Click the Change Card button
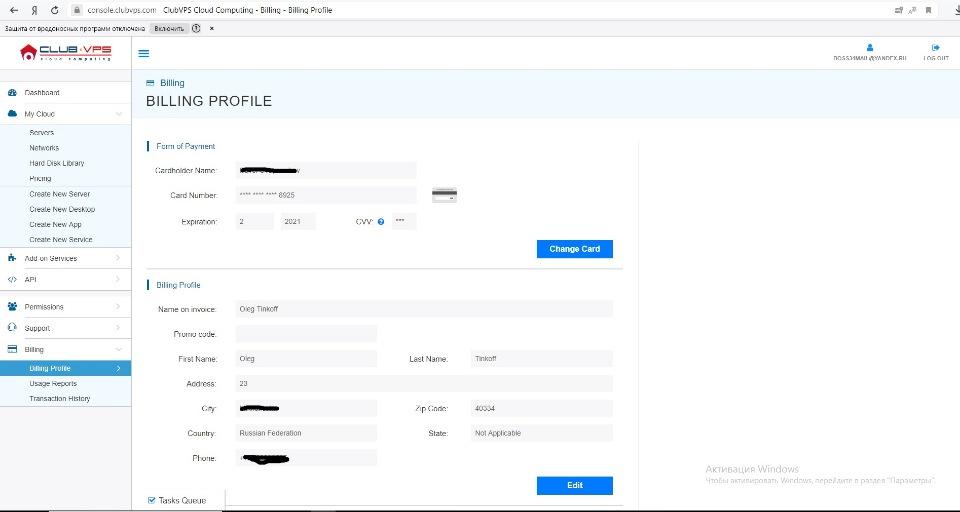Image resolution: width=960 pixels, height=512 pixels. pos(574,249)
